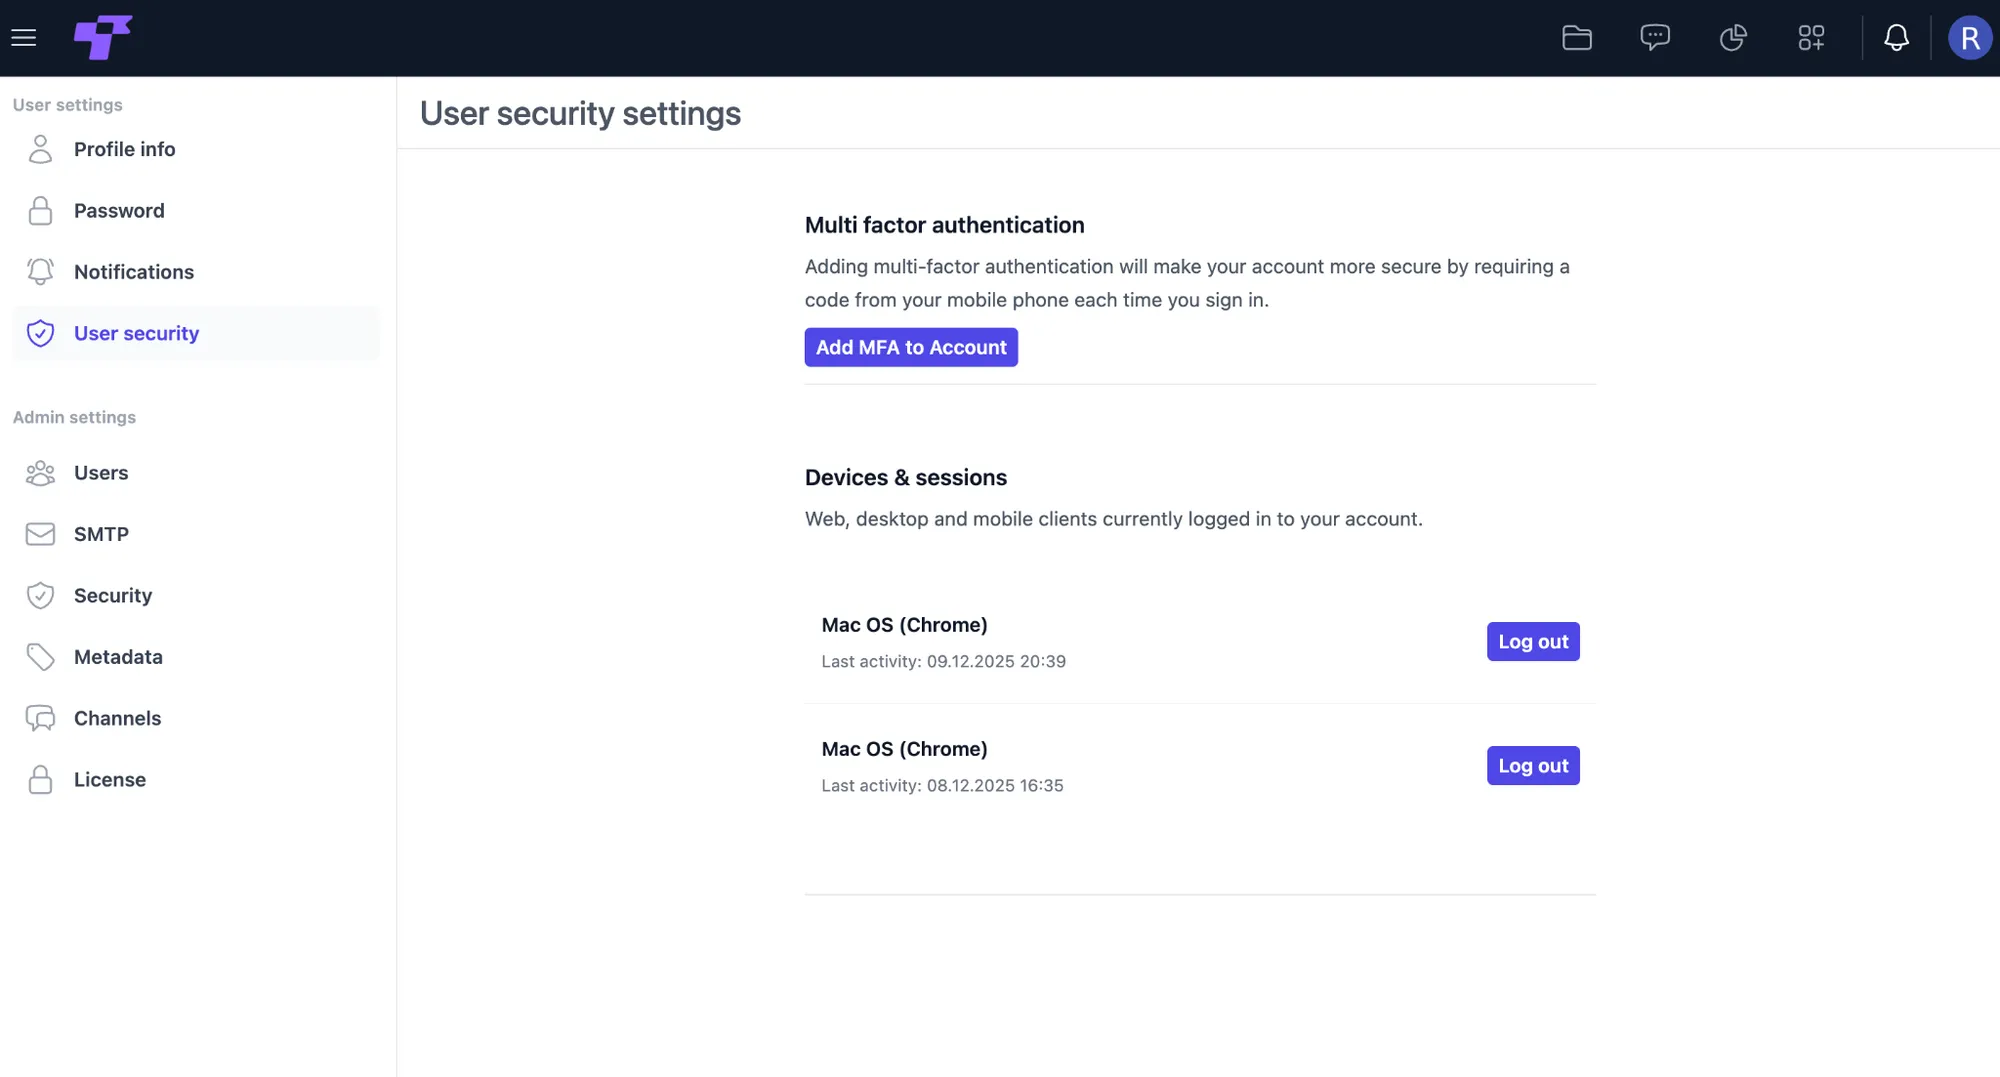Click the Notifications bell sidebar icon
The image size is (2000, 1077).
(40, 272)
